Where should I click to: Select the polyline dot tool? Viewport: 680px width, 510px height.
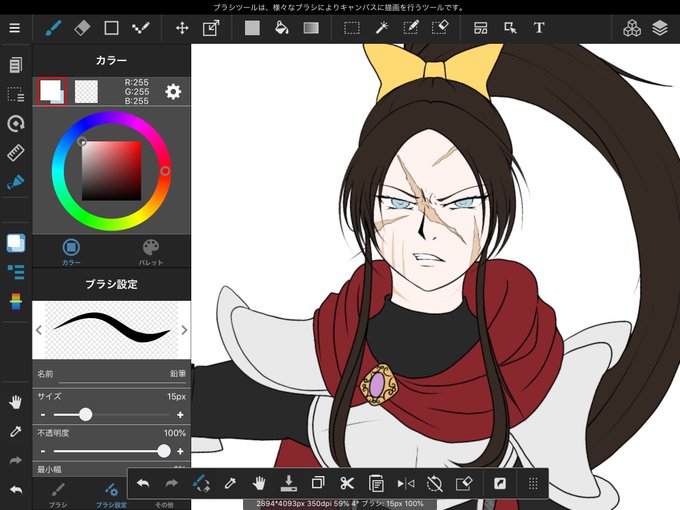141,28
